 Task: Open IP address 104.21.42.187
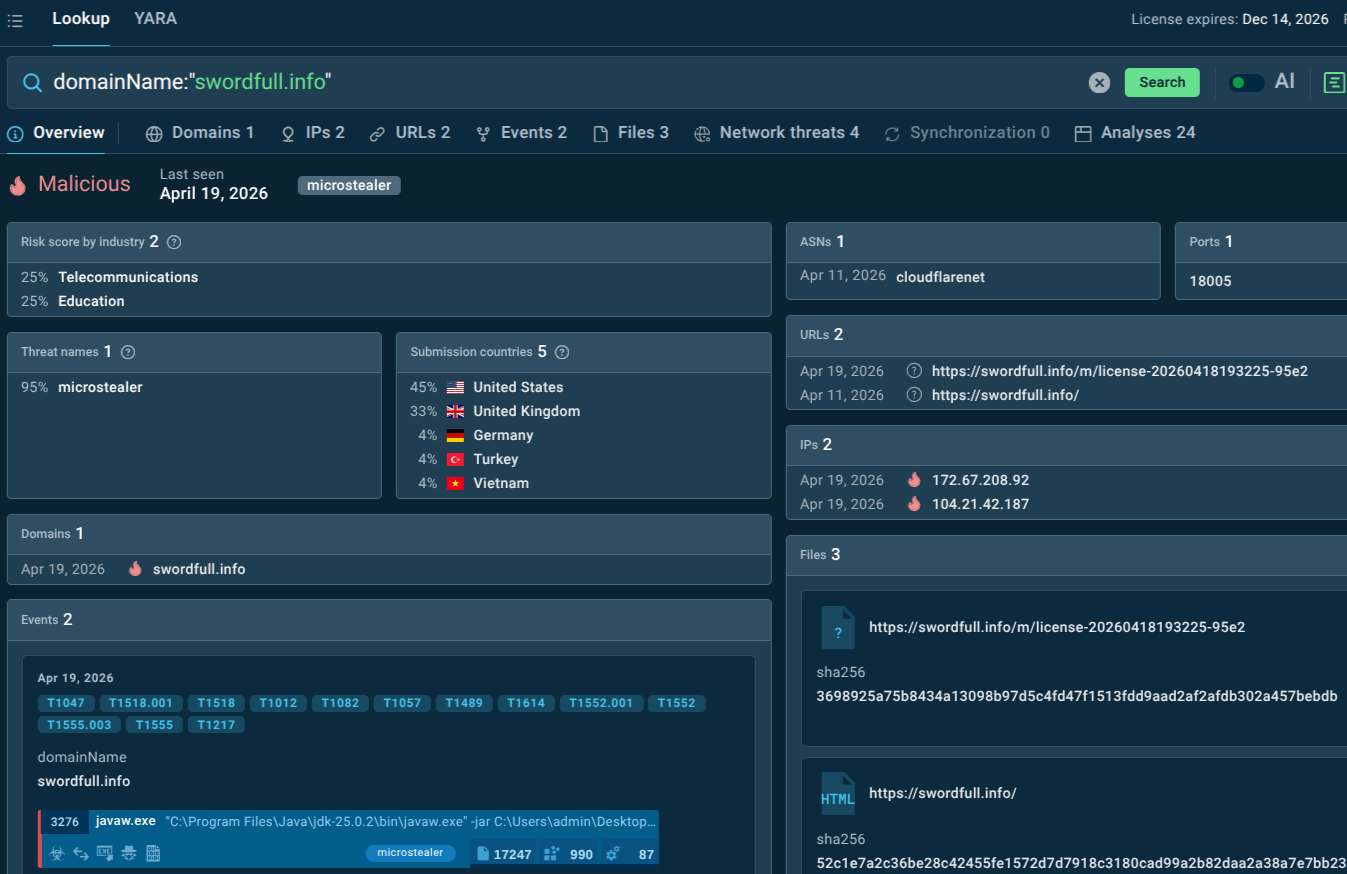980,504
